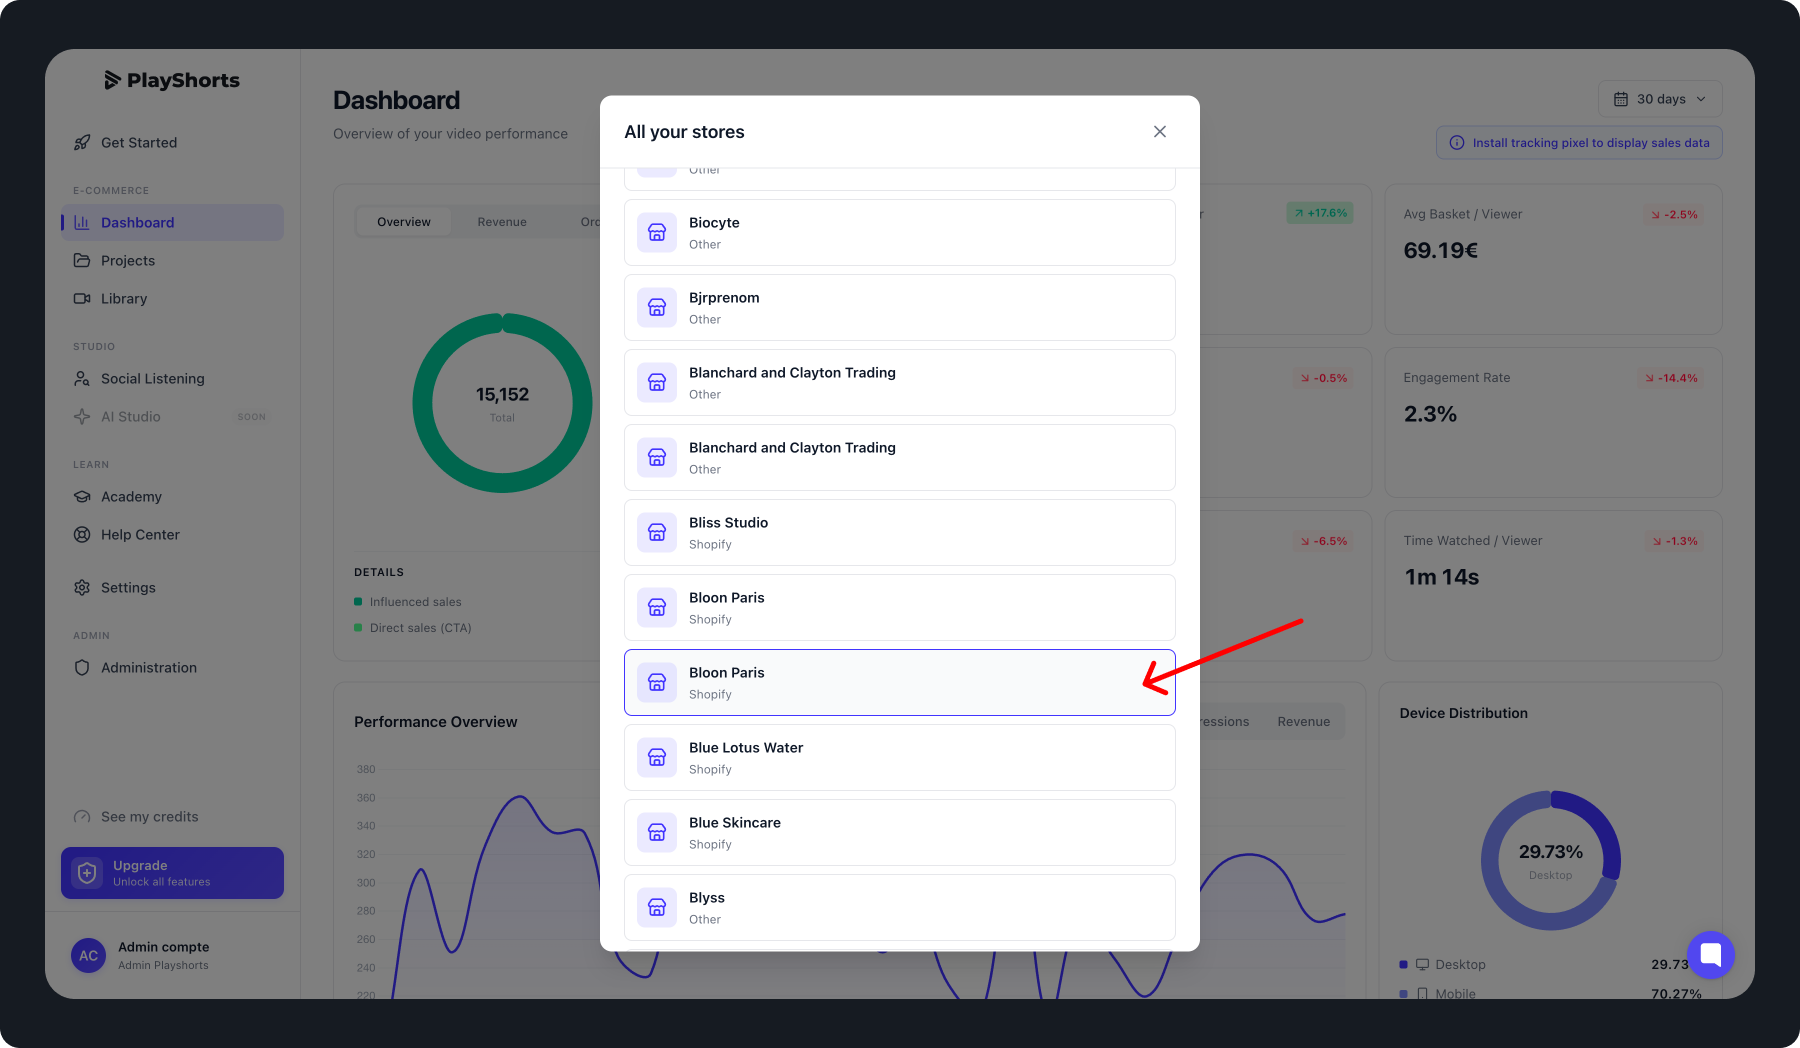Click the Time Watched / Viewer value 1m 14s

[1441, 577]
